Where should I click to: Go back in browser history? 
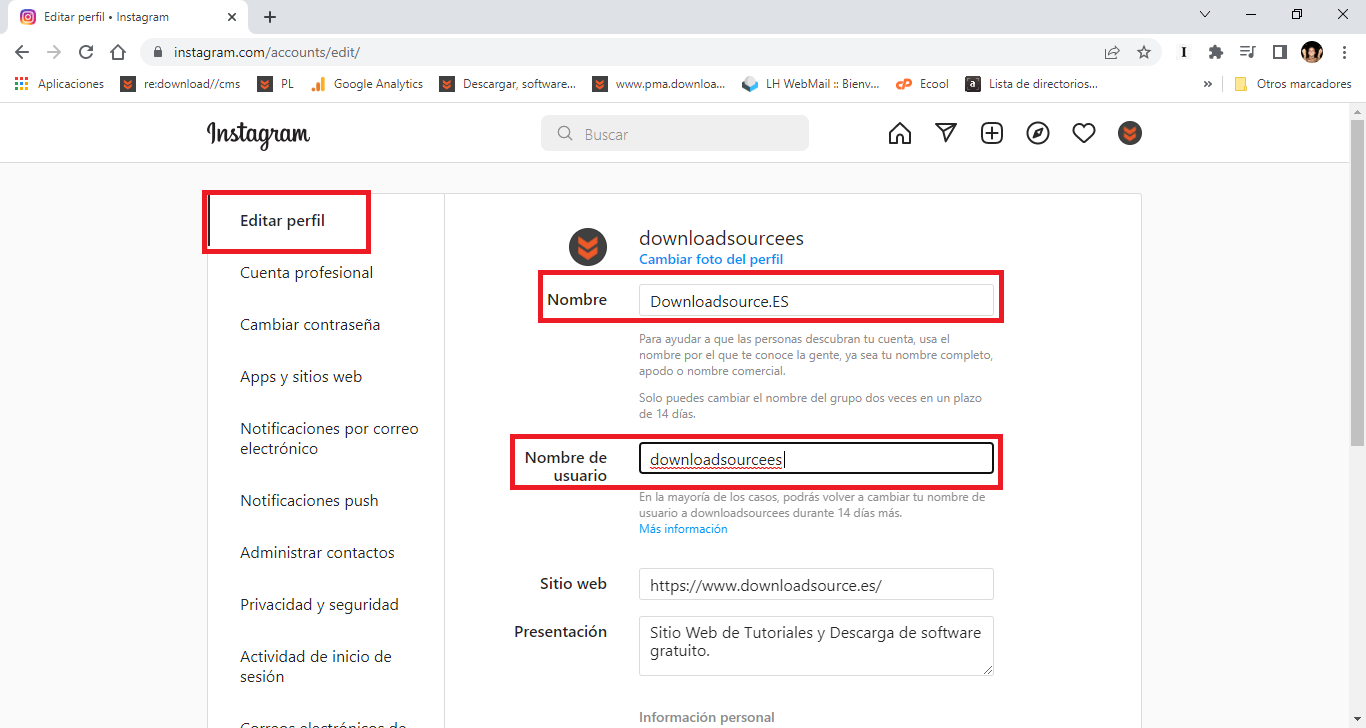[22, 52]
